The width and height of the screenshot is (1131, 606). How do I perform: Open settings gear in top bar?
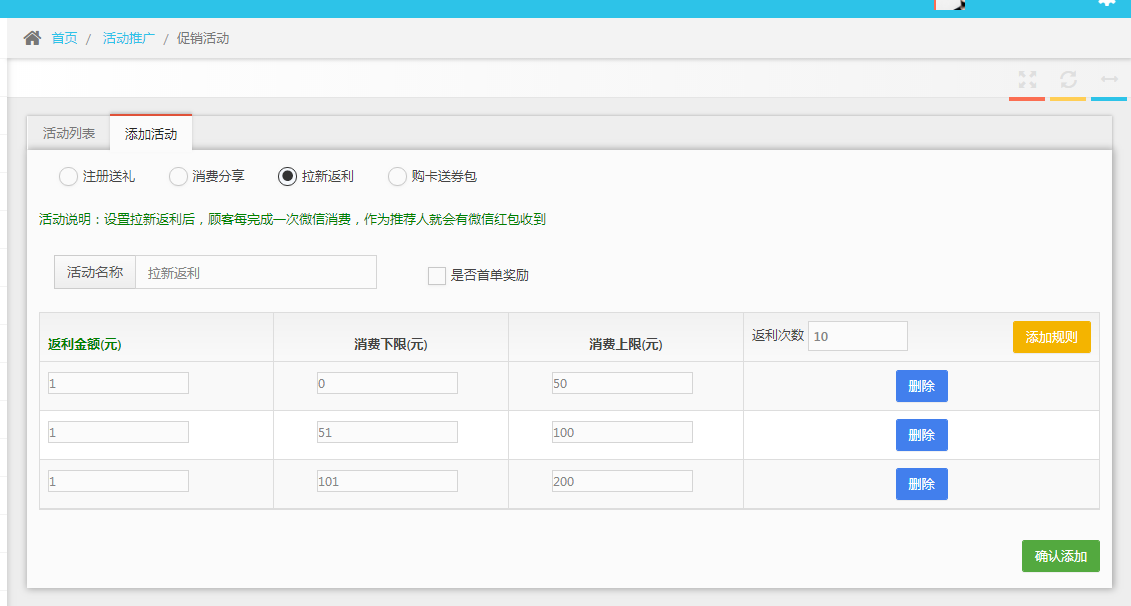(x=1106, y=3)
